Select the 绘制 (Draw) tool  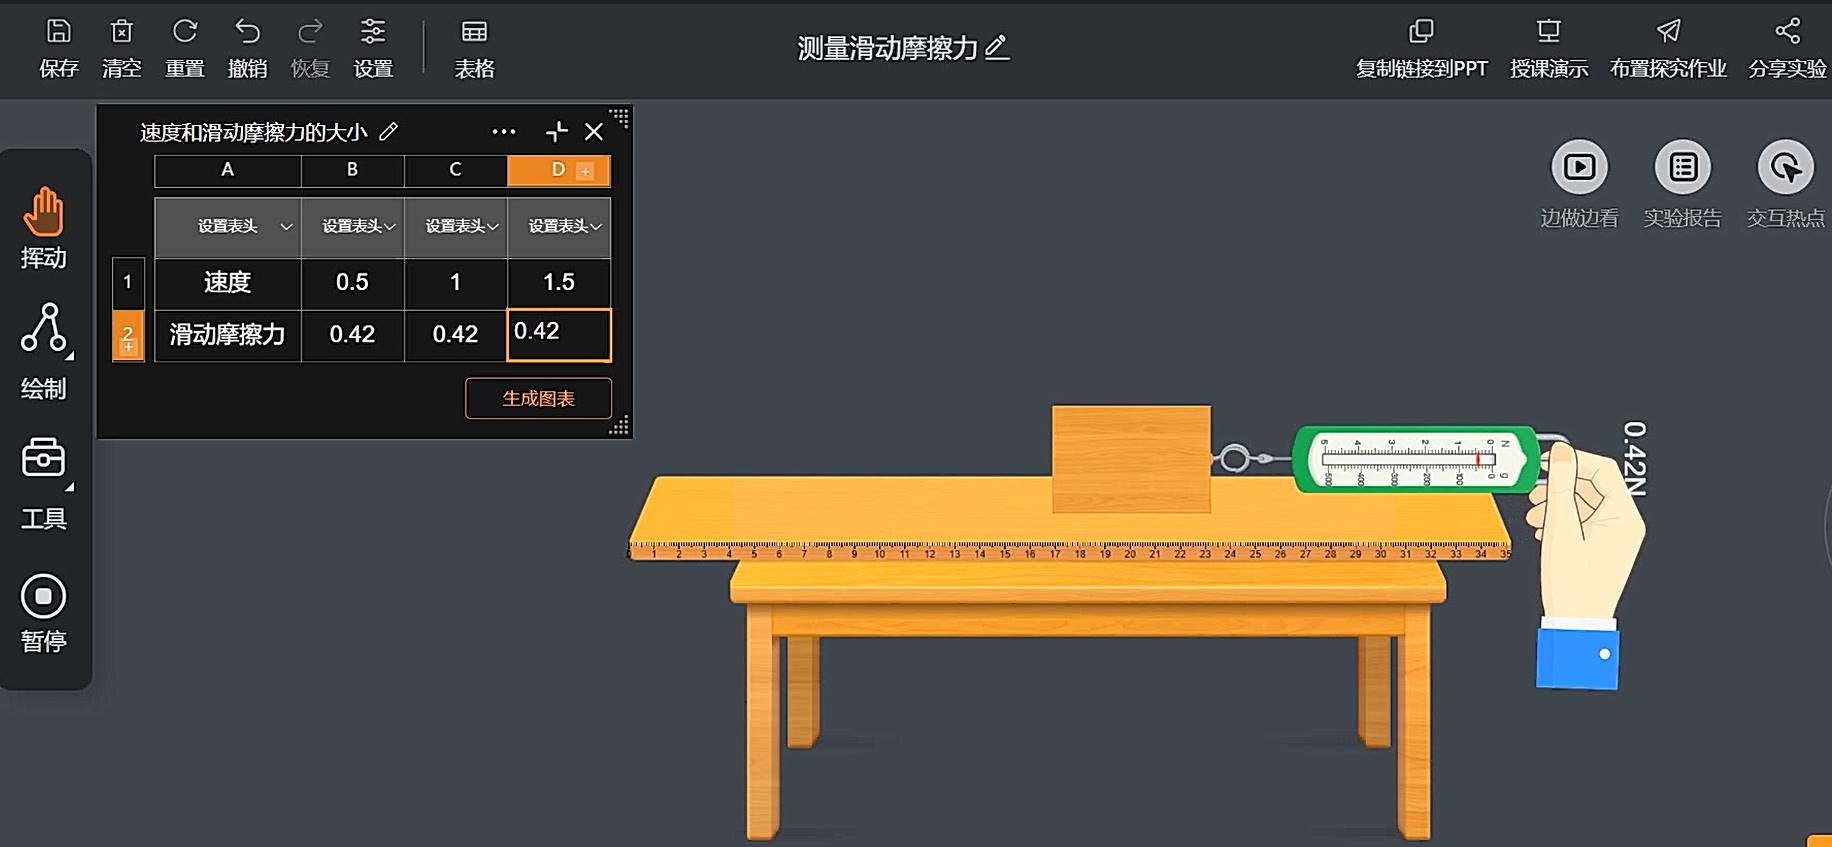pos(44,330)
